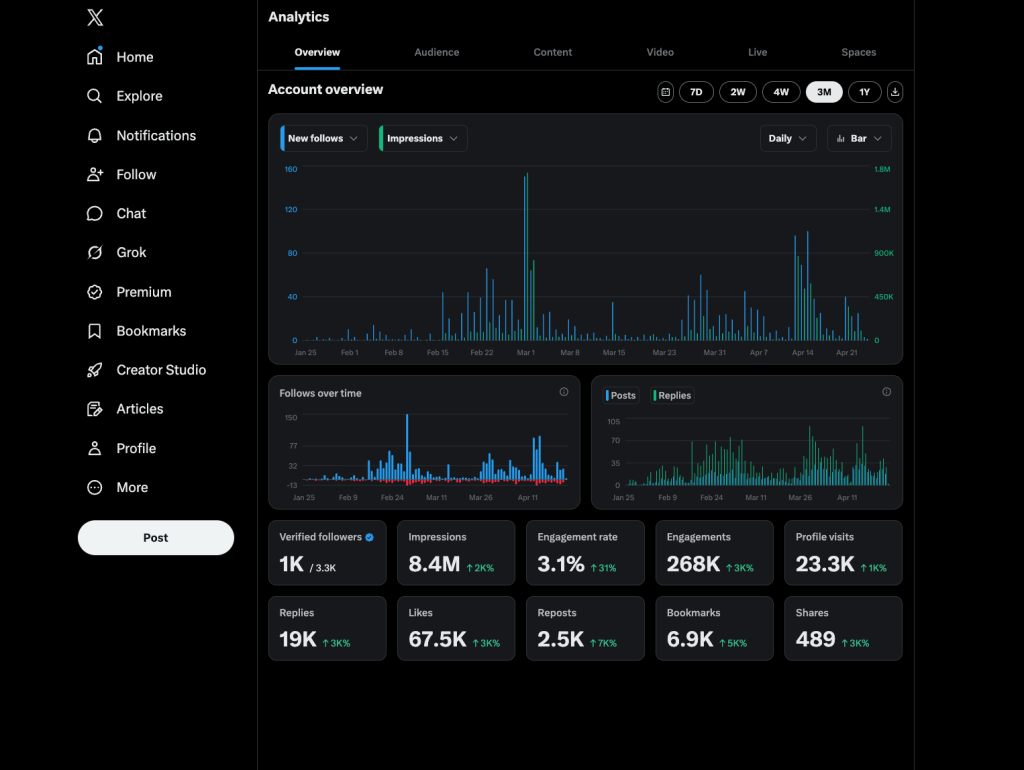Change the Daily granularity dropdown

click(x=788, y=139)
